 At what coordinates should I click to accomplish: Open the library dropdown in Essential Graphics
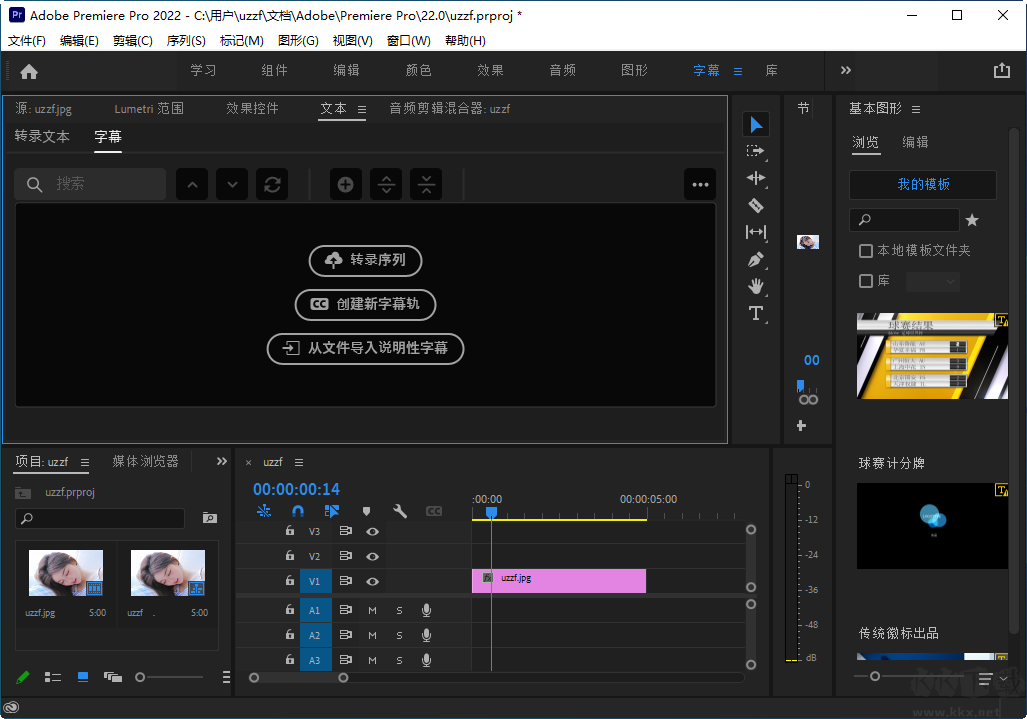coord(932,281)
